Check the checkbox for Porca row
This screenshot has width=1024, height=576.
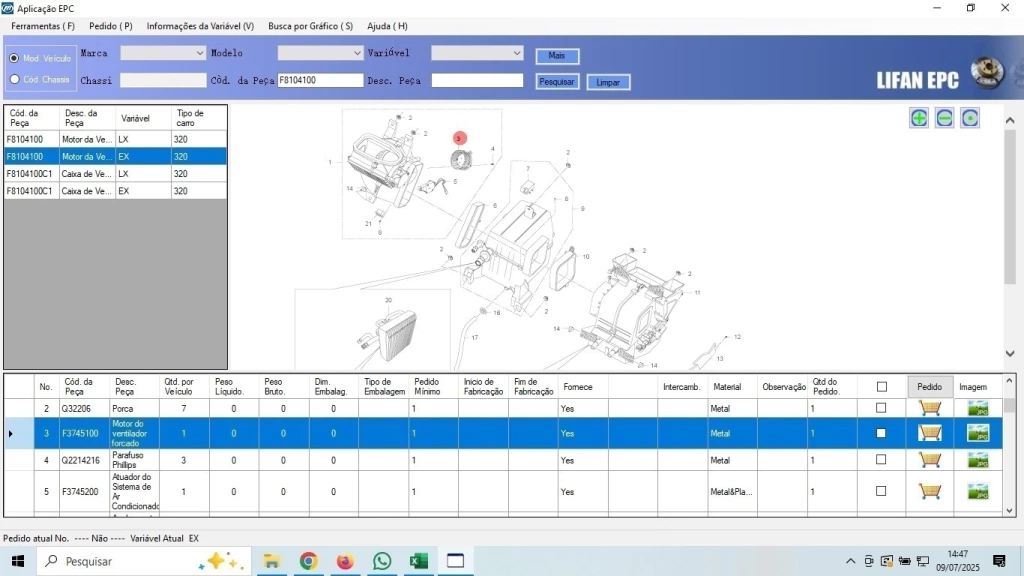[x=881, y=408]
